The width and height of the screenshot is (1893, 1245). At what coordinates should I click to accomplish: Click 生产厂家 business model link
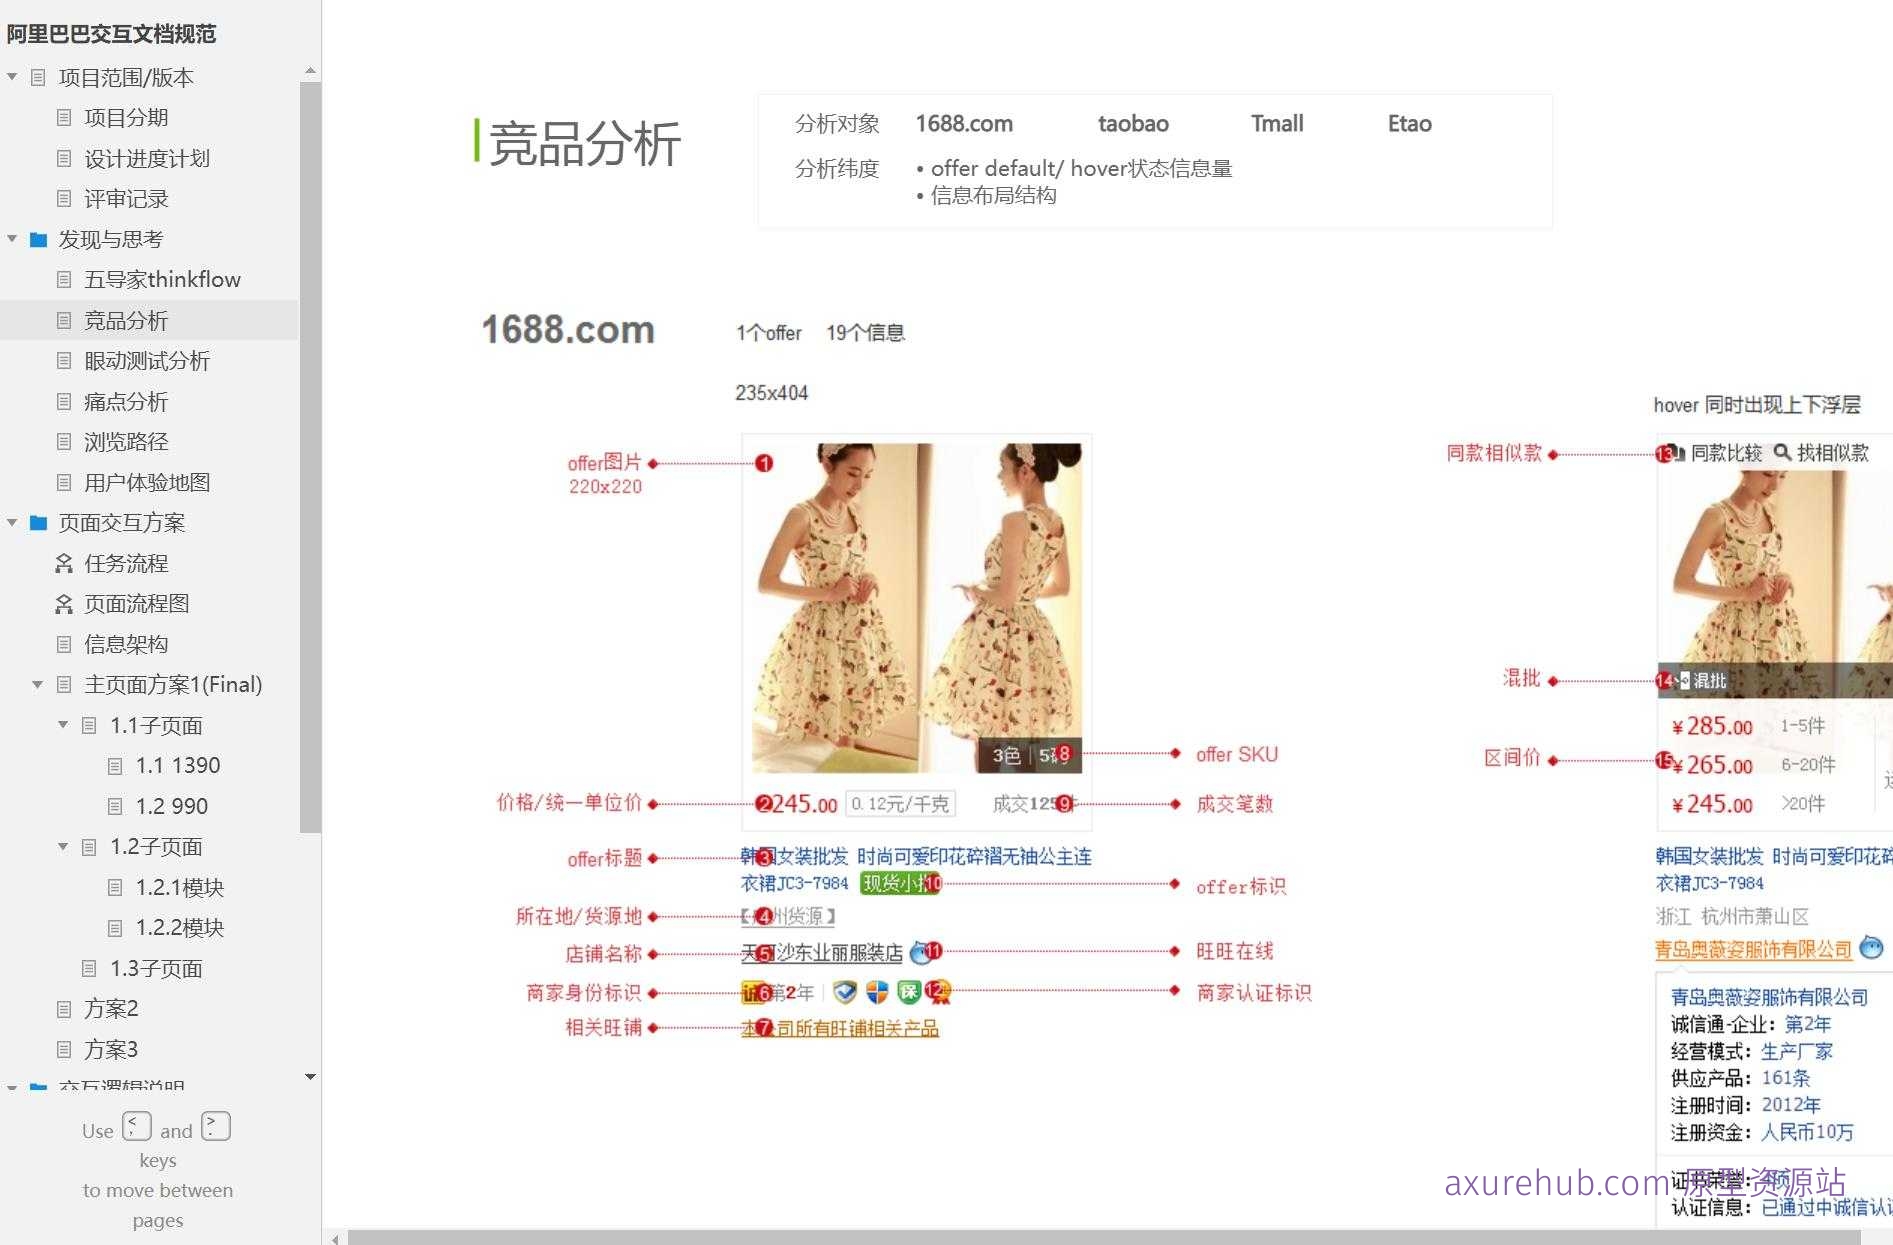click(1796, 1052)
